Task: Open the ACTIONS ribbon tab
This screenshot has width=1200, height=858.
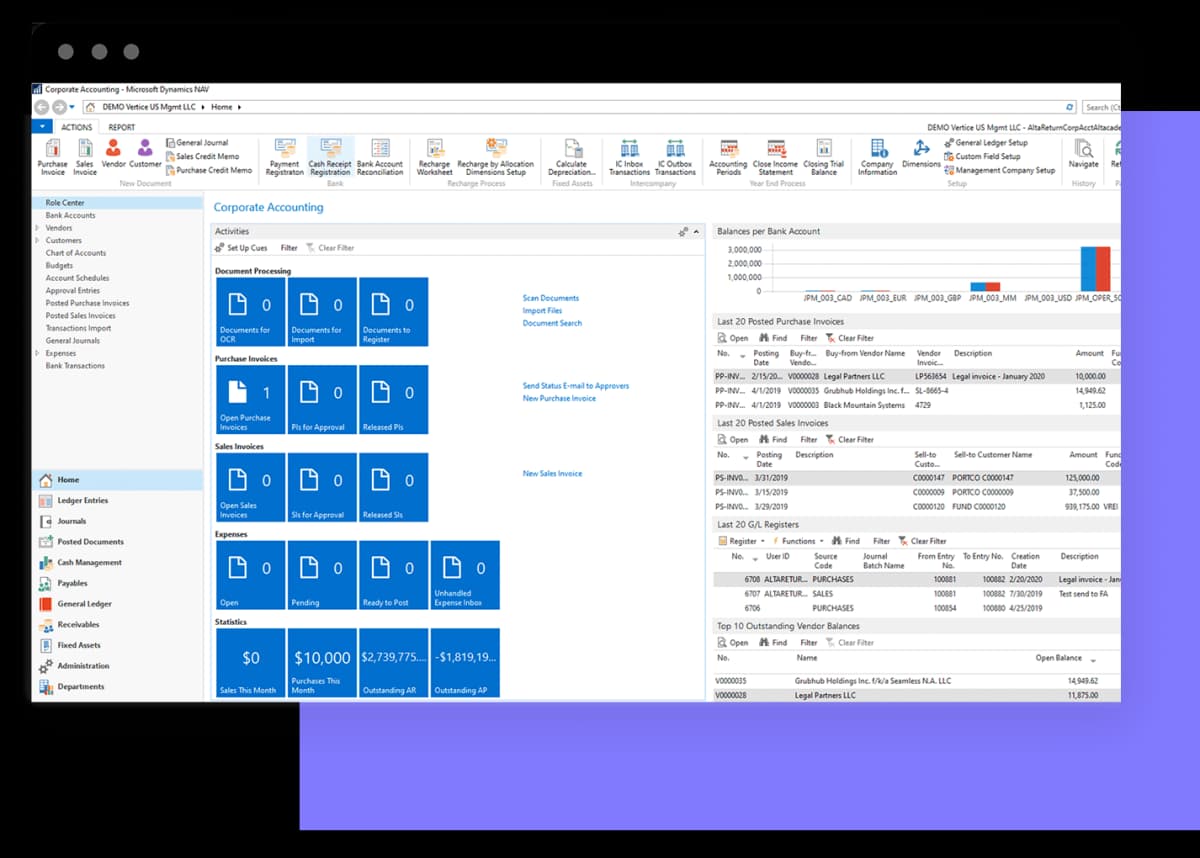Action: pyautogui.click(x=77, y=126)
